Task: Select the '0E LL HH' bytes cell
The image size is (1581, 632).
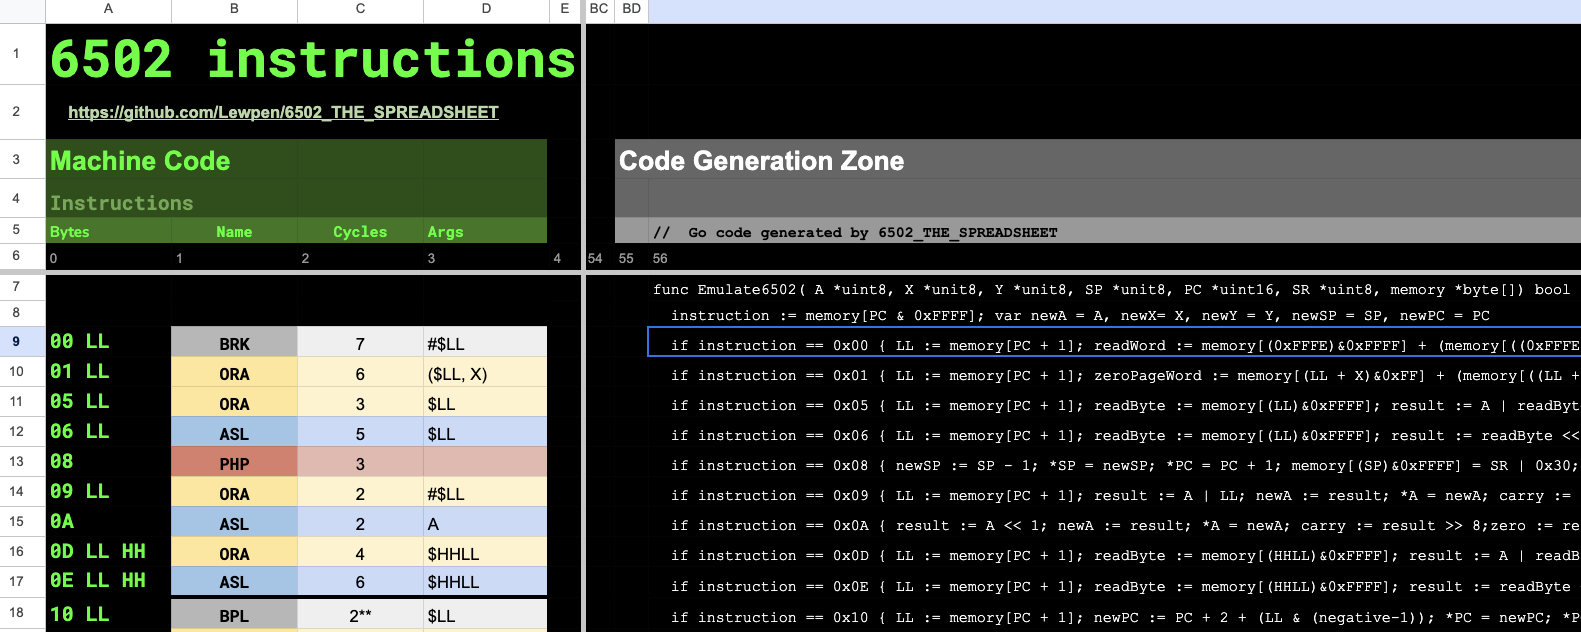Action: 109,581
